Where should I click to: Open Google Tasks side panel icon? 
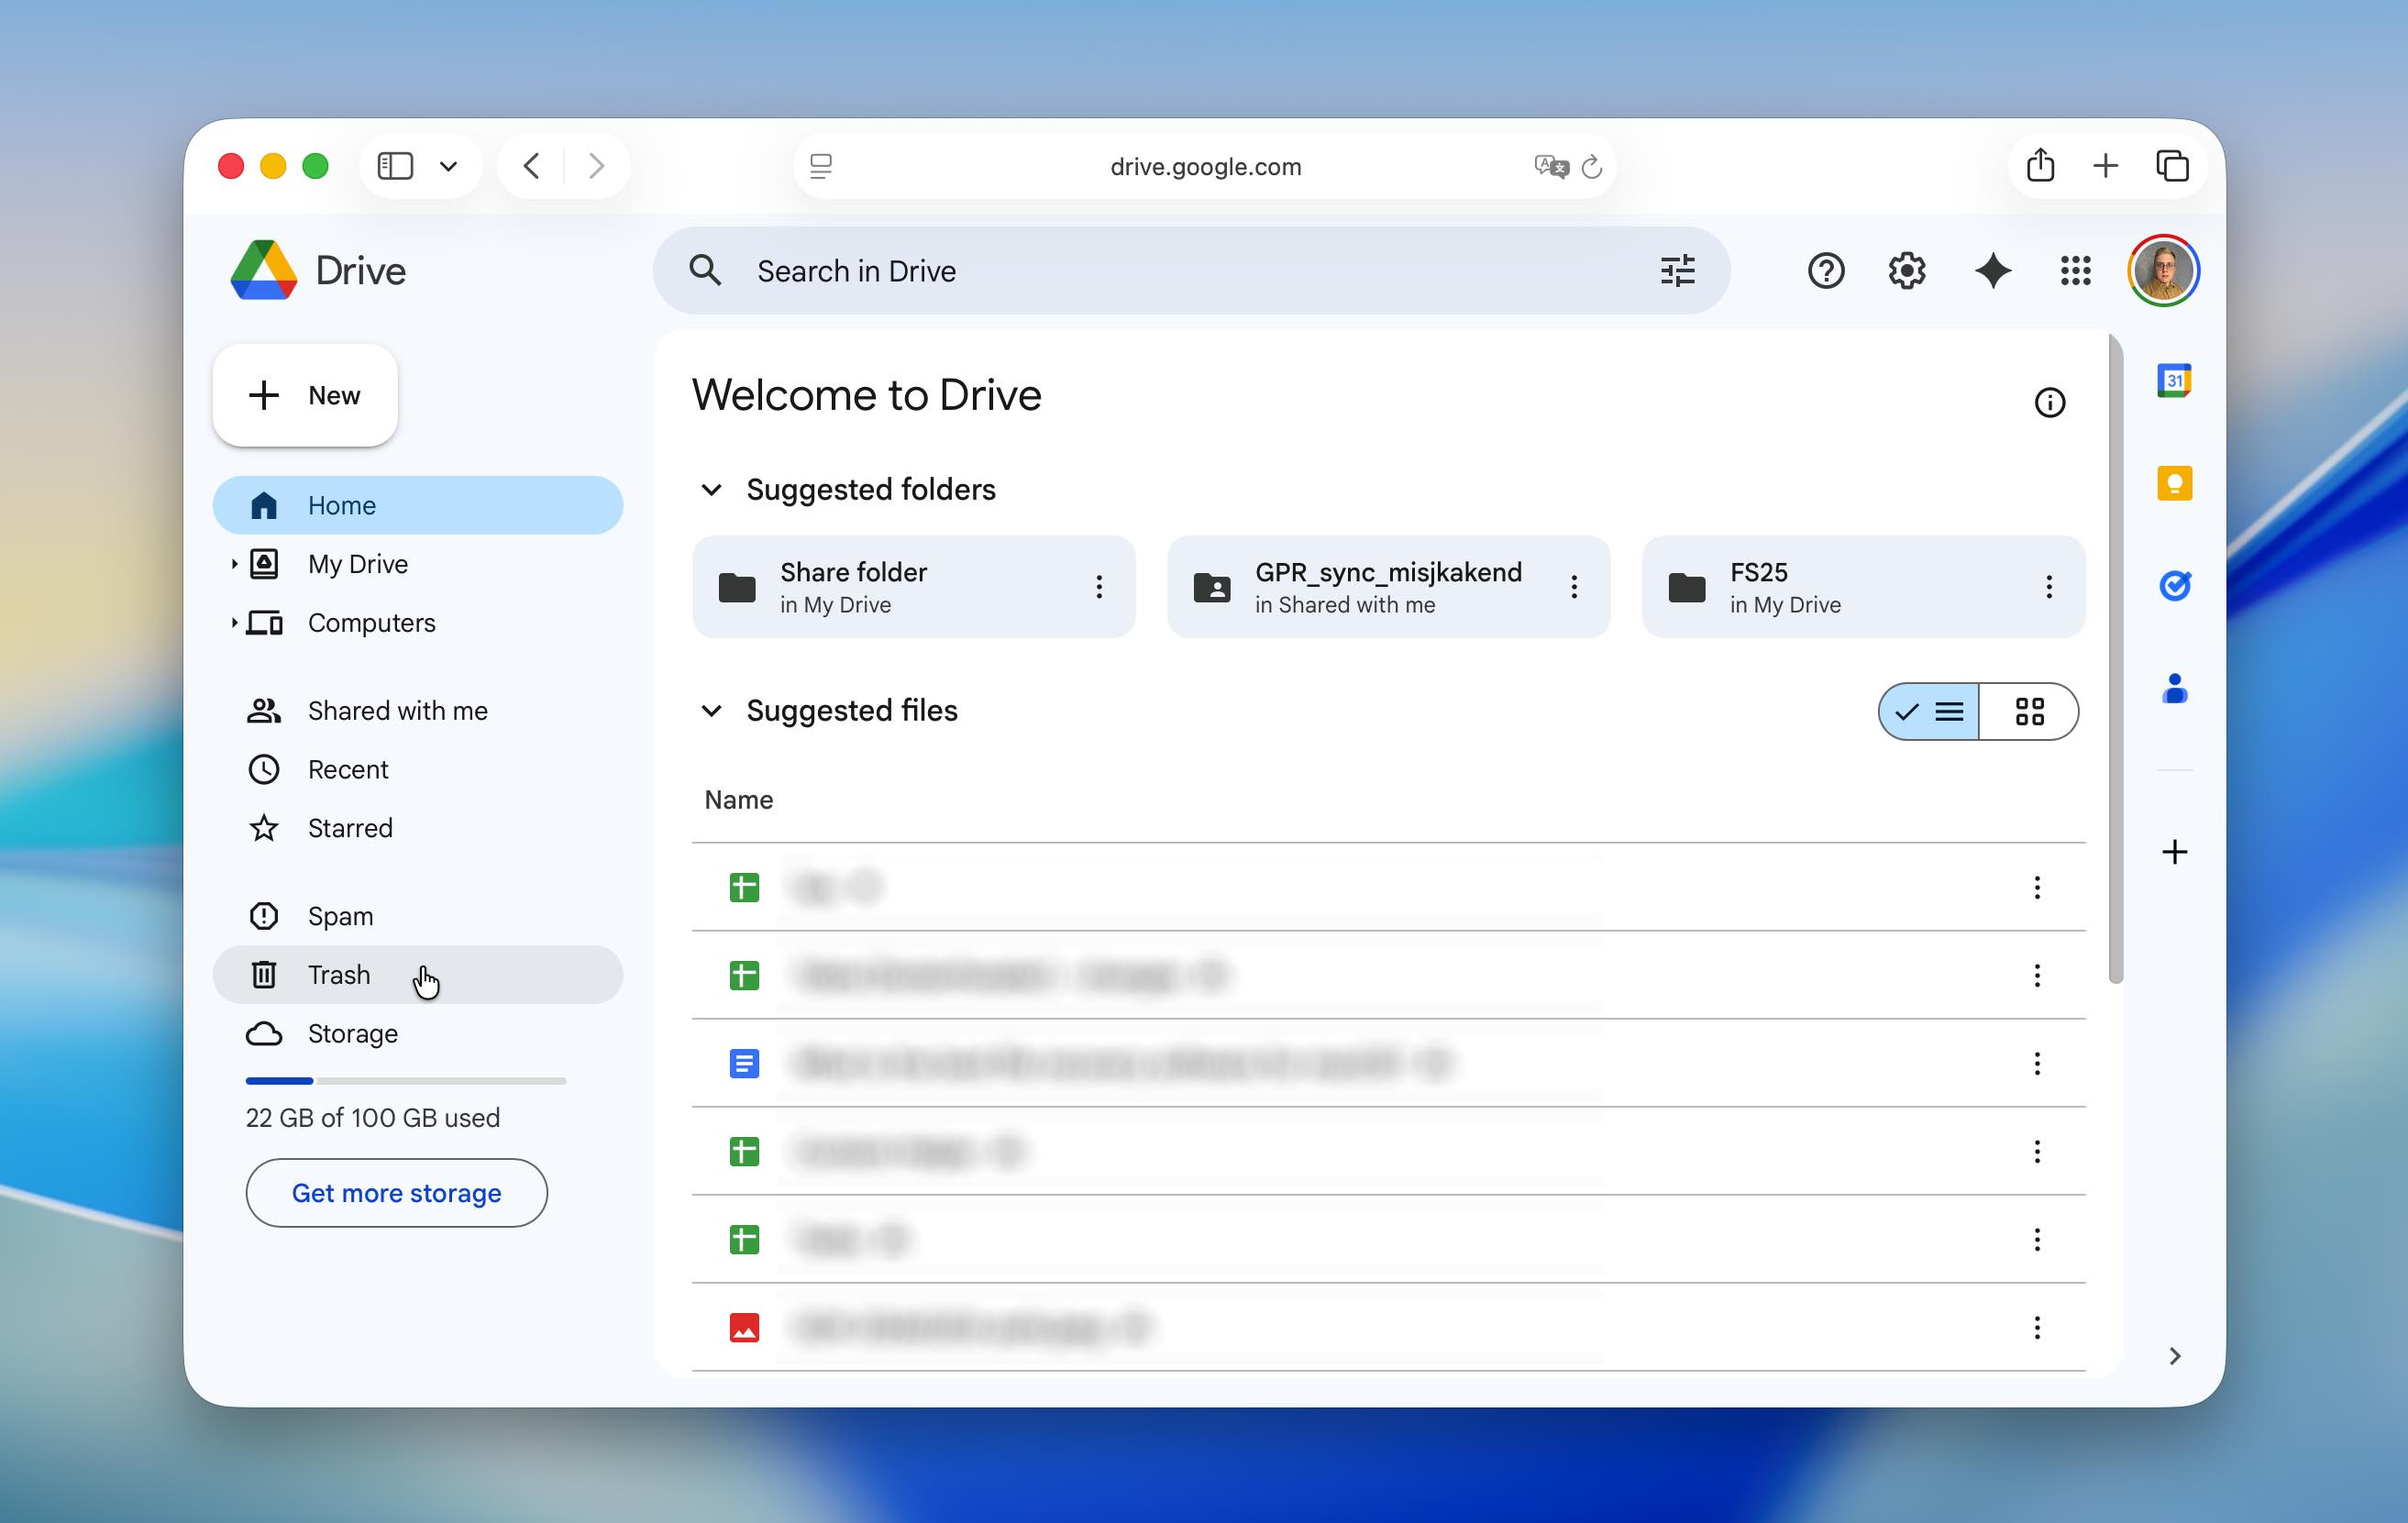click(x=2174, y=586)
